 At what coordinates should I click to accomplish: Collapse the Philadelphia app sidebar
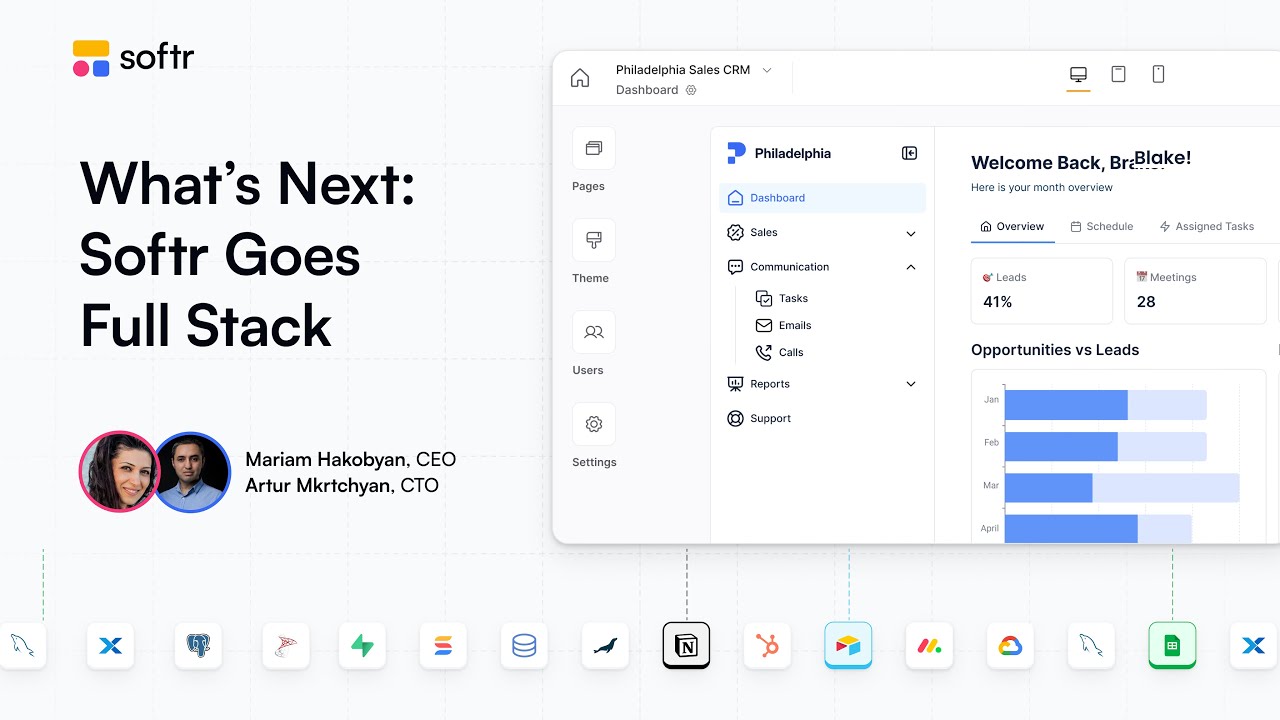[909, 153]
